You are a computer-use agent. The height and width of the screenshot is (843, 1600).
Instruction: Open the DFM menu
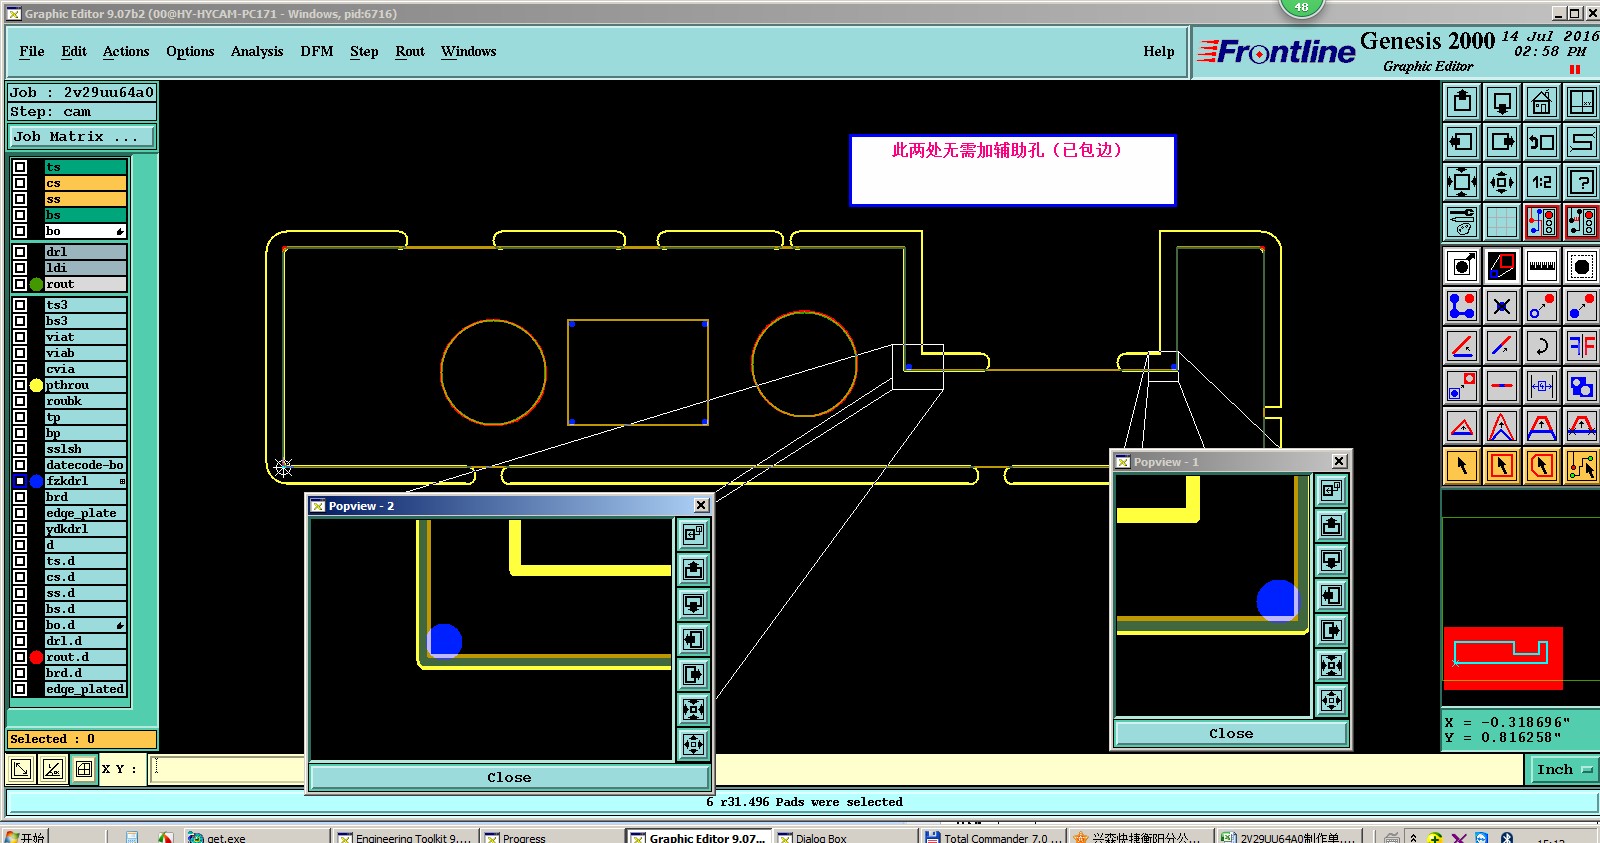317,52
